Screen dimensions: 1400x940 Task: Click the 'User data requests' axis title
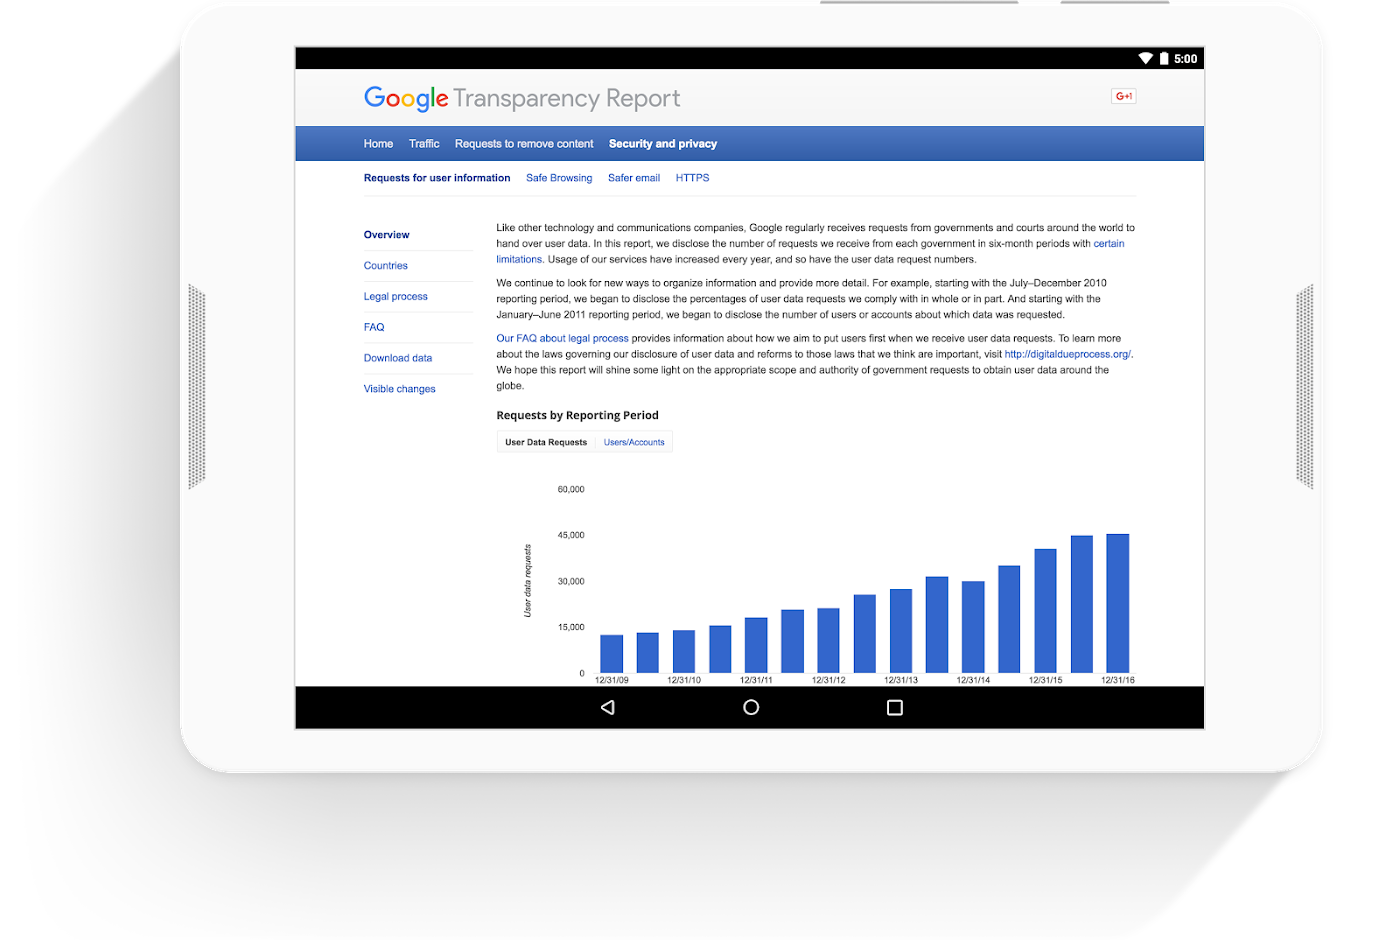click(x=528, y=581)
